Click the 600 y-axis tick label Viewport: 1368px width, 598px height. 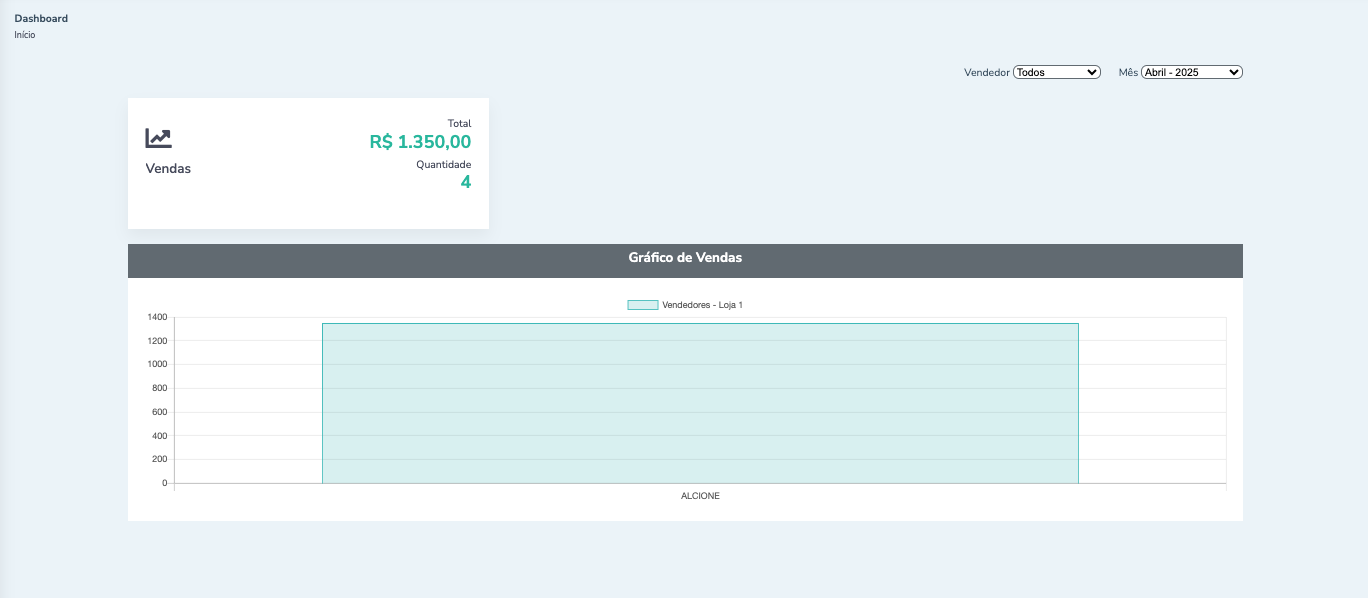(159, 412)
